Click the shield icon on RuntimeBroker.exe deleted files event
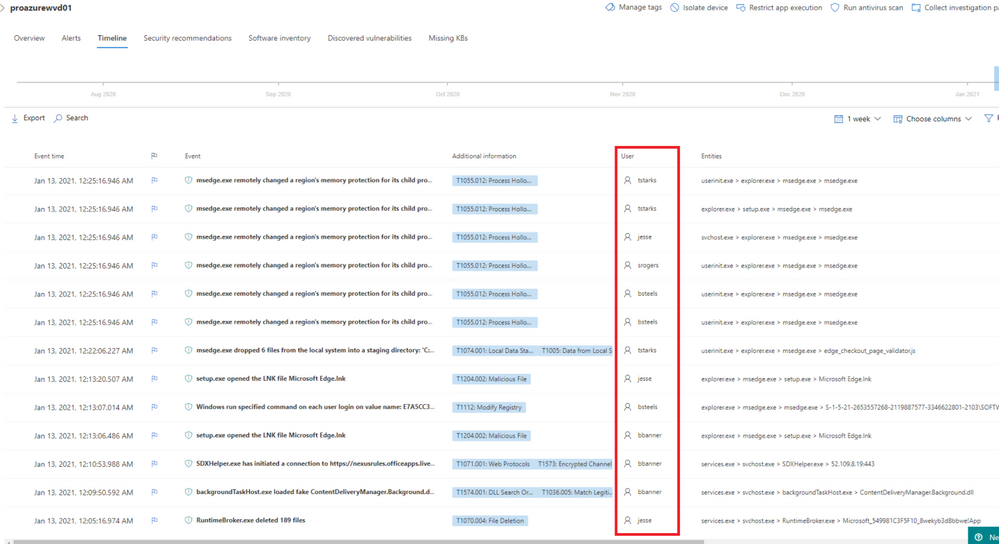999x544 pixels. 188,520
